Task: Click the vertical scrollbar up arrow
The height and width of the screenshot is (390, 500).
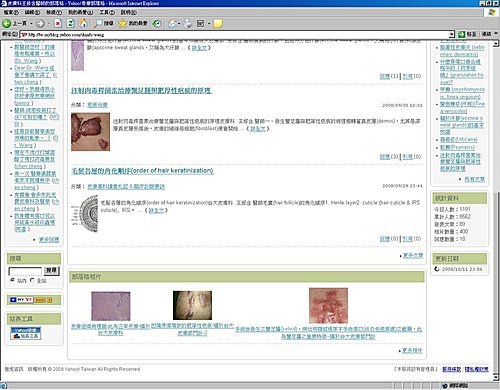Action: (496, 44)
